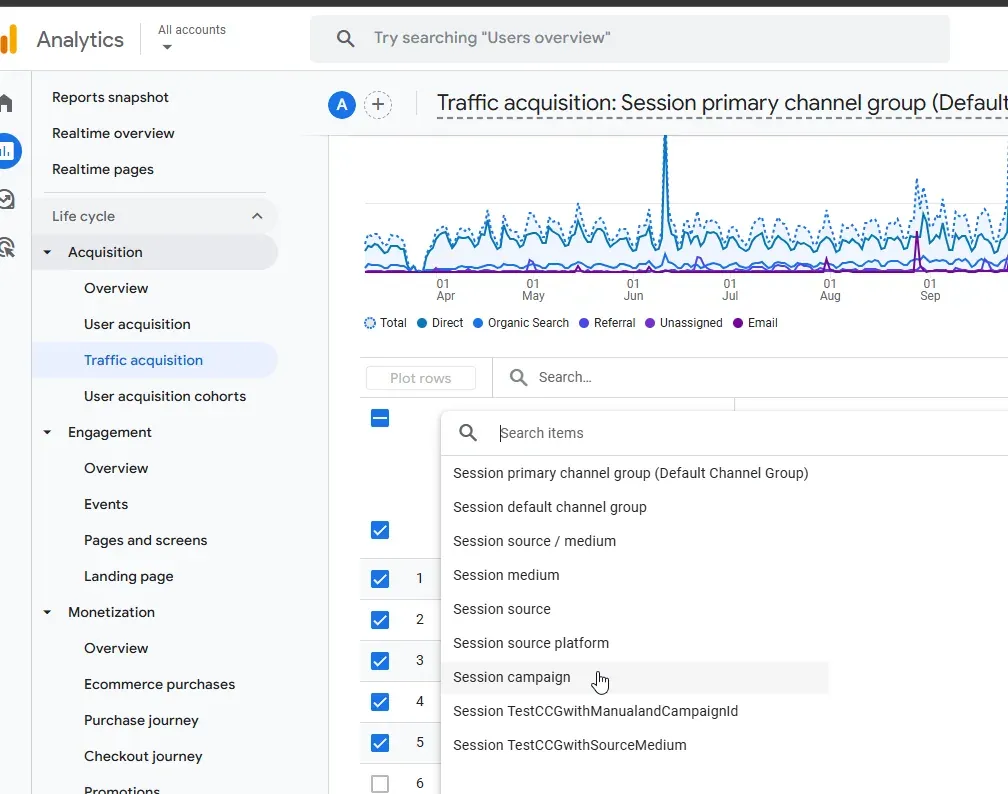Toggle Organic Search series in legend
1008x794 pixels.
(x=521, y=323)
